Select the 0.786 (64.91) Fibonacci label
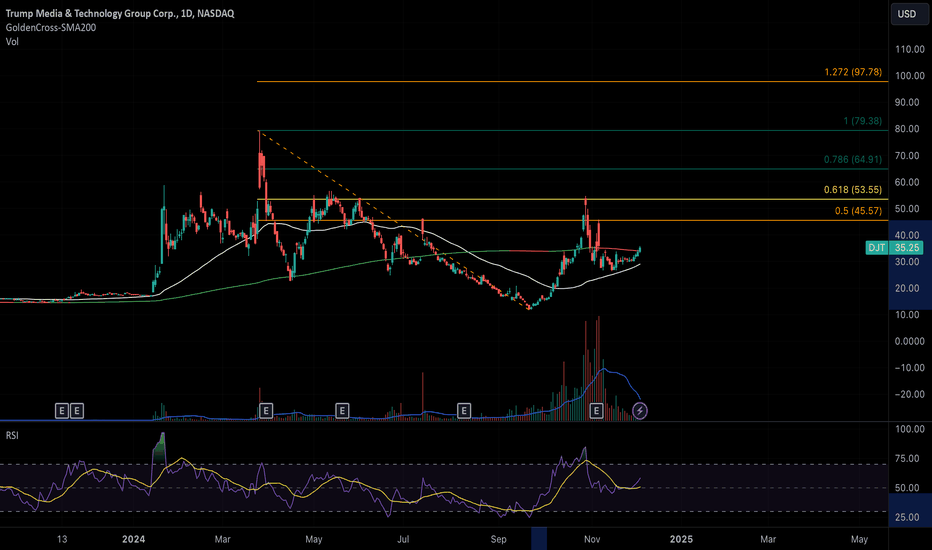Image resolution: width=932 pixels, height=550 pixels. coord(852,159)
